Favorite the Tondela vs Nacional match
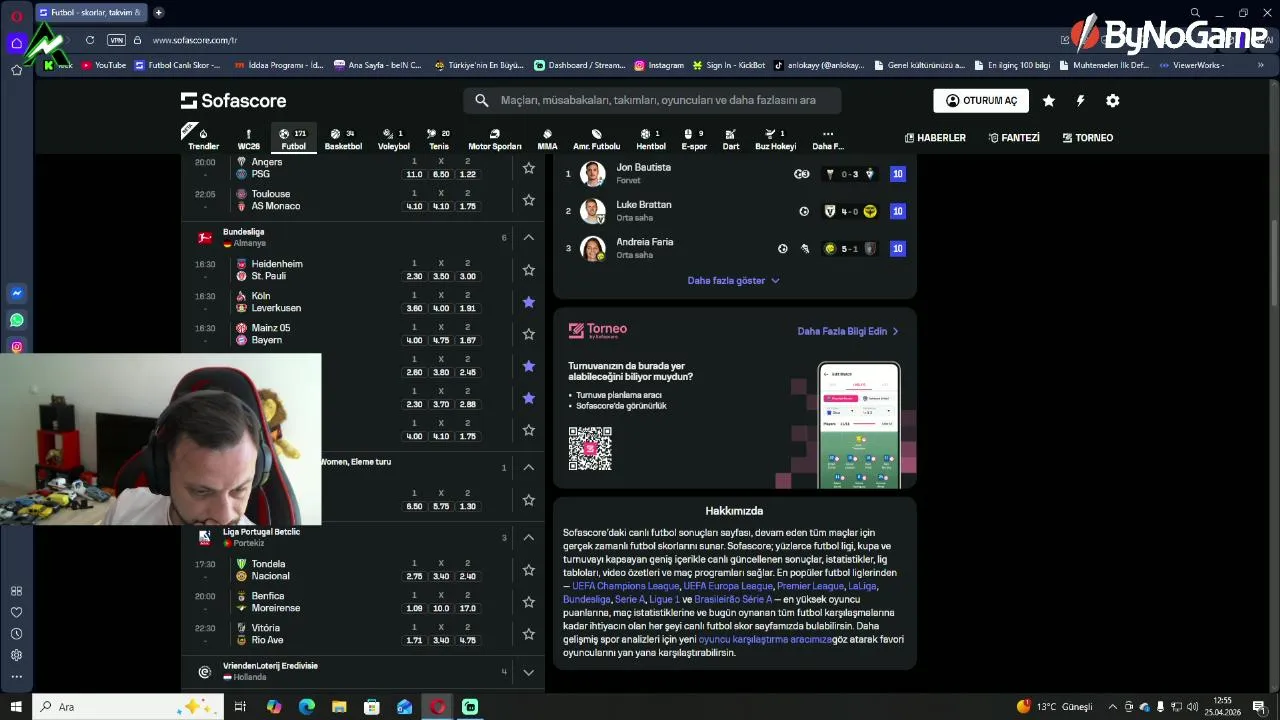The height and width of the screenshot is (720, 1280). [529, 570]
